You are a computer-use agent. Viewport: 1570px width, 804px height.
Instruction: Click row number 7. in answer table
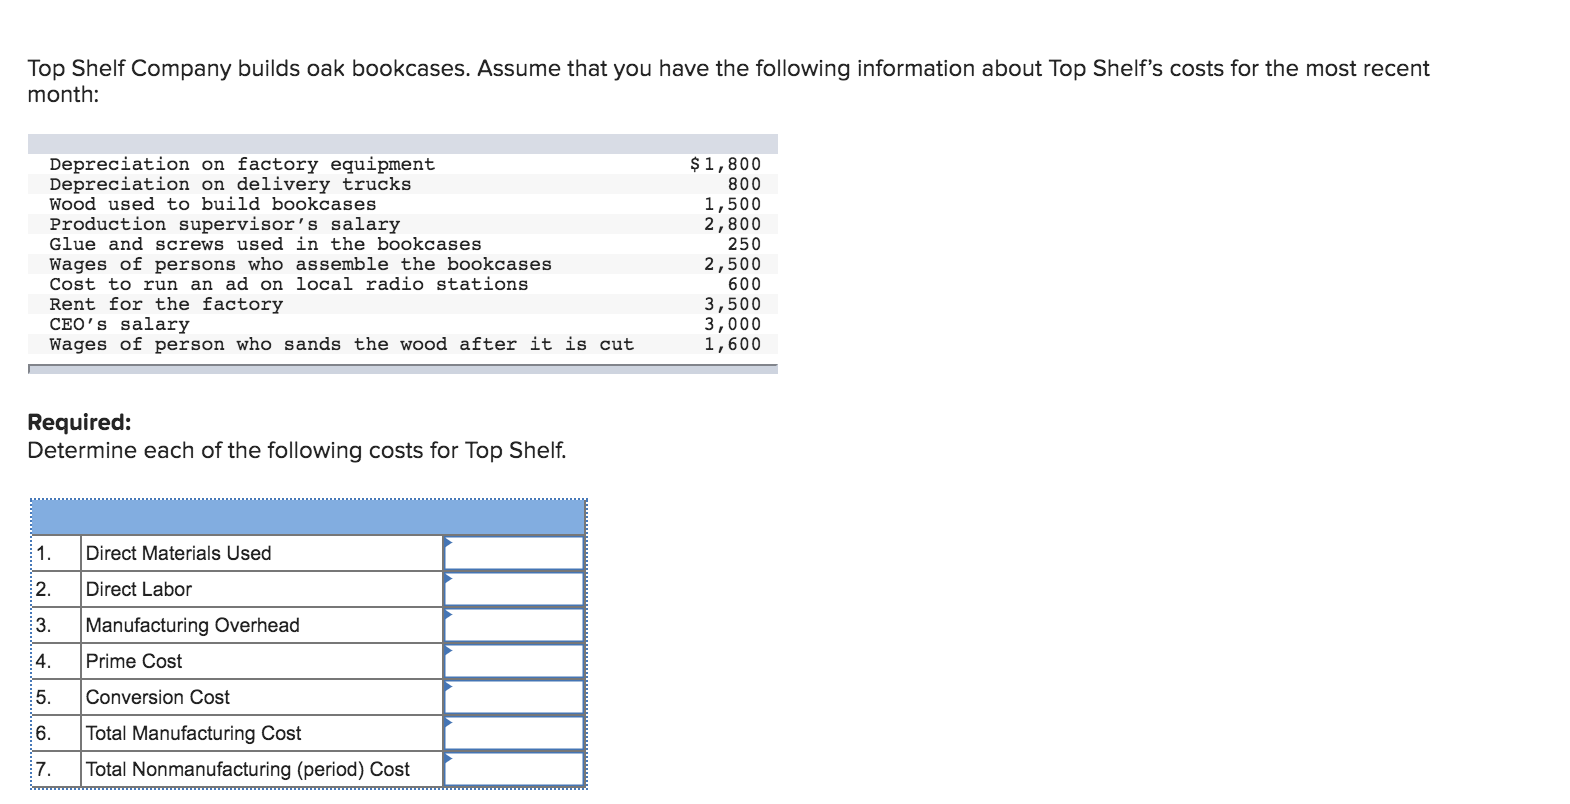(x=43, y=769)
